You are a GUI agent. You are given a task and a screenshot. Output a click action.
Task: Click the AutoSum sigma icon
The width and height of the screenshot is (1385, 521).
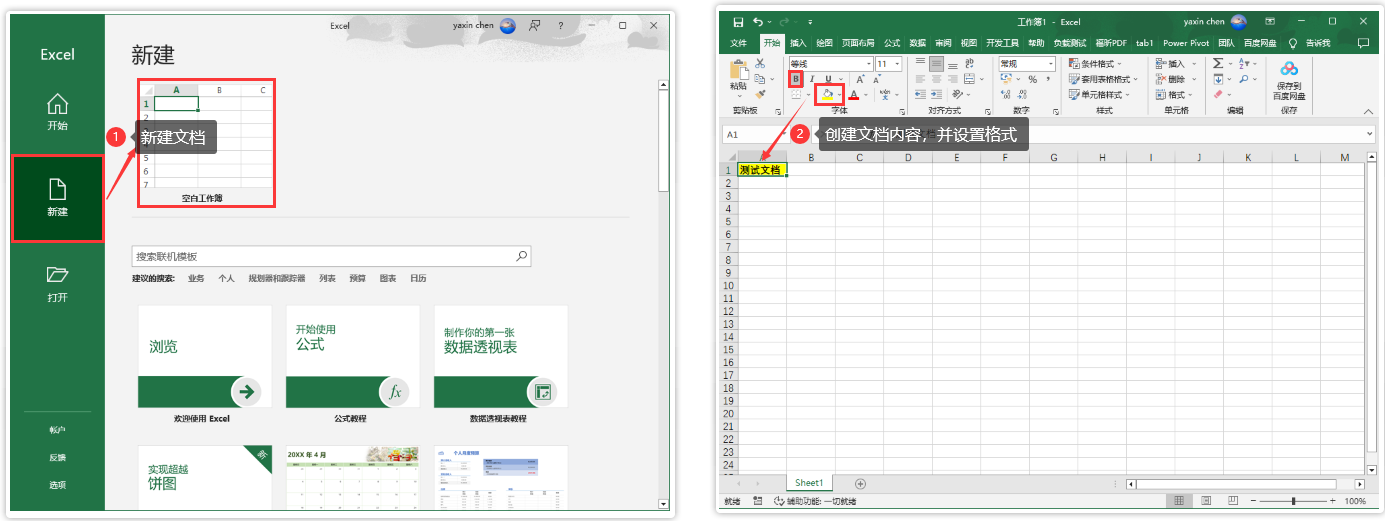[1217, 63]
